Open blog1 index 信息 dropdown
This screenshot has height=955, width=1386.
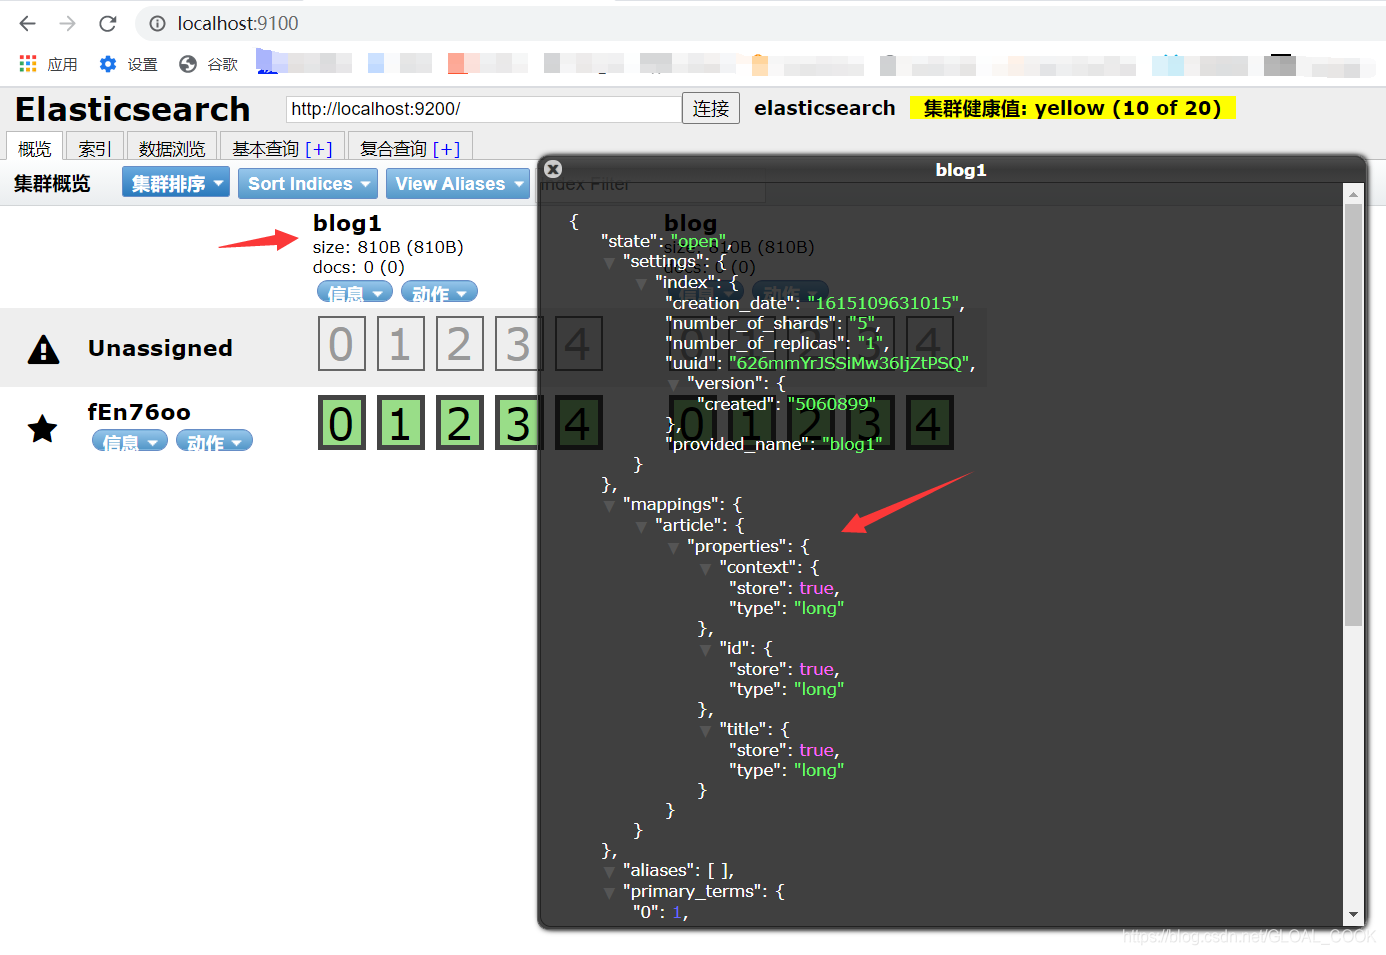coord(355,293)
